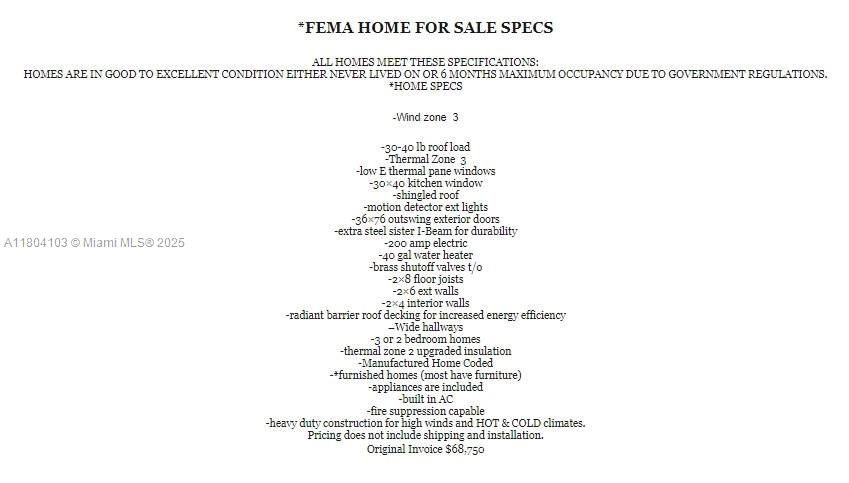
Task: Select the 'Wide hallways' spec line
Action: tap(425, 327)
